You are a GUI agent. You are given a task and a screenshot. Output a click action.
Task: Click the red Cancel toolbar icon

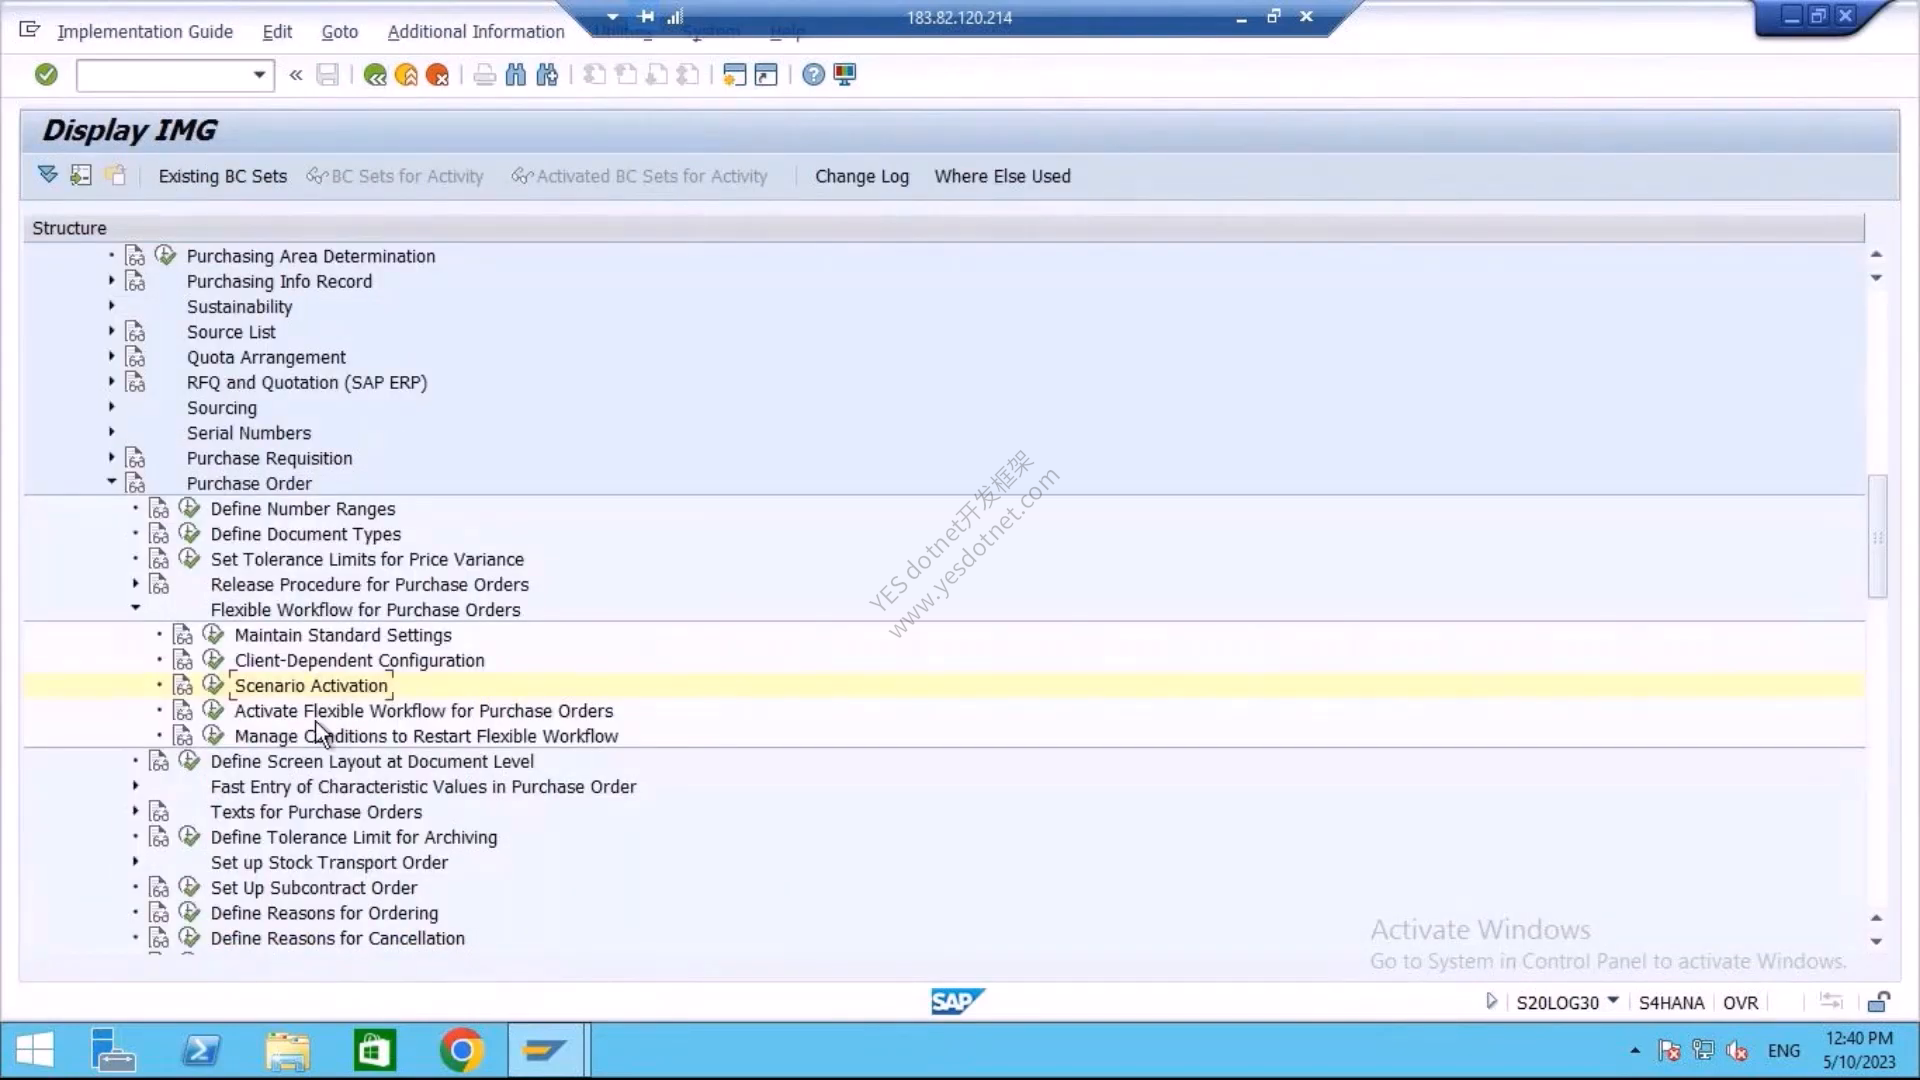(437, 75)
